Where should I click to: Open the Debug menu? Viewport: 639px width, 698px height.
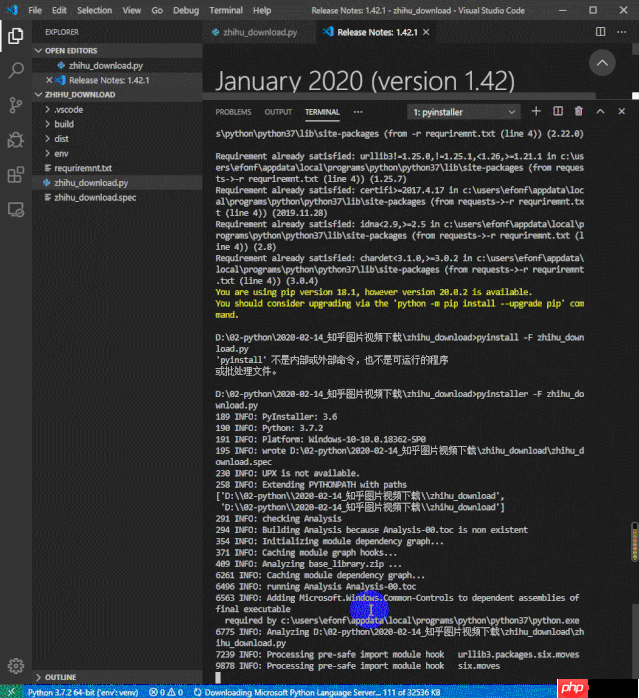point(186,10)
